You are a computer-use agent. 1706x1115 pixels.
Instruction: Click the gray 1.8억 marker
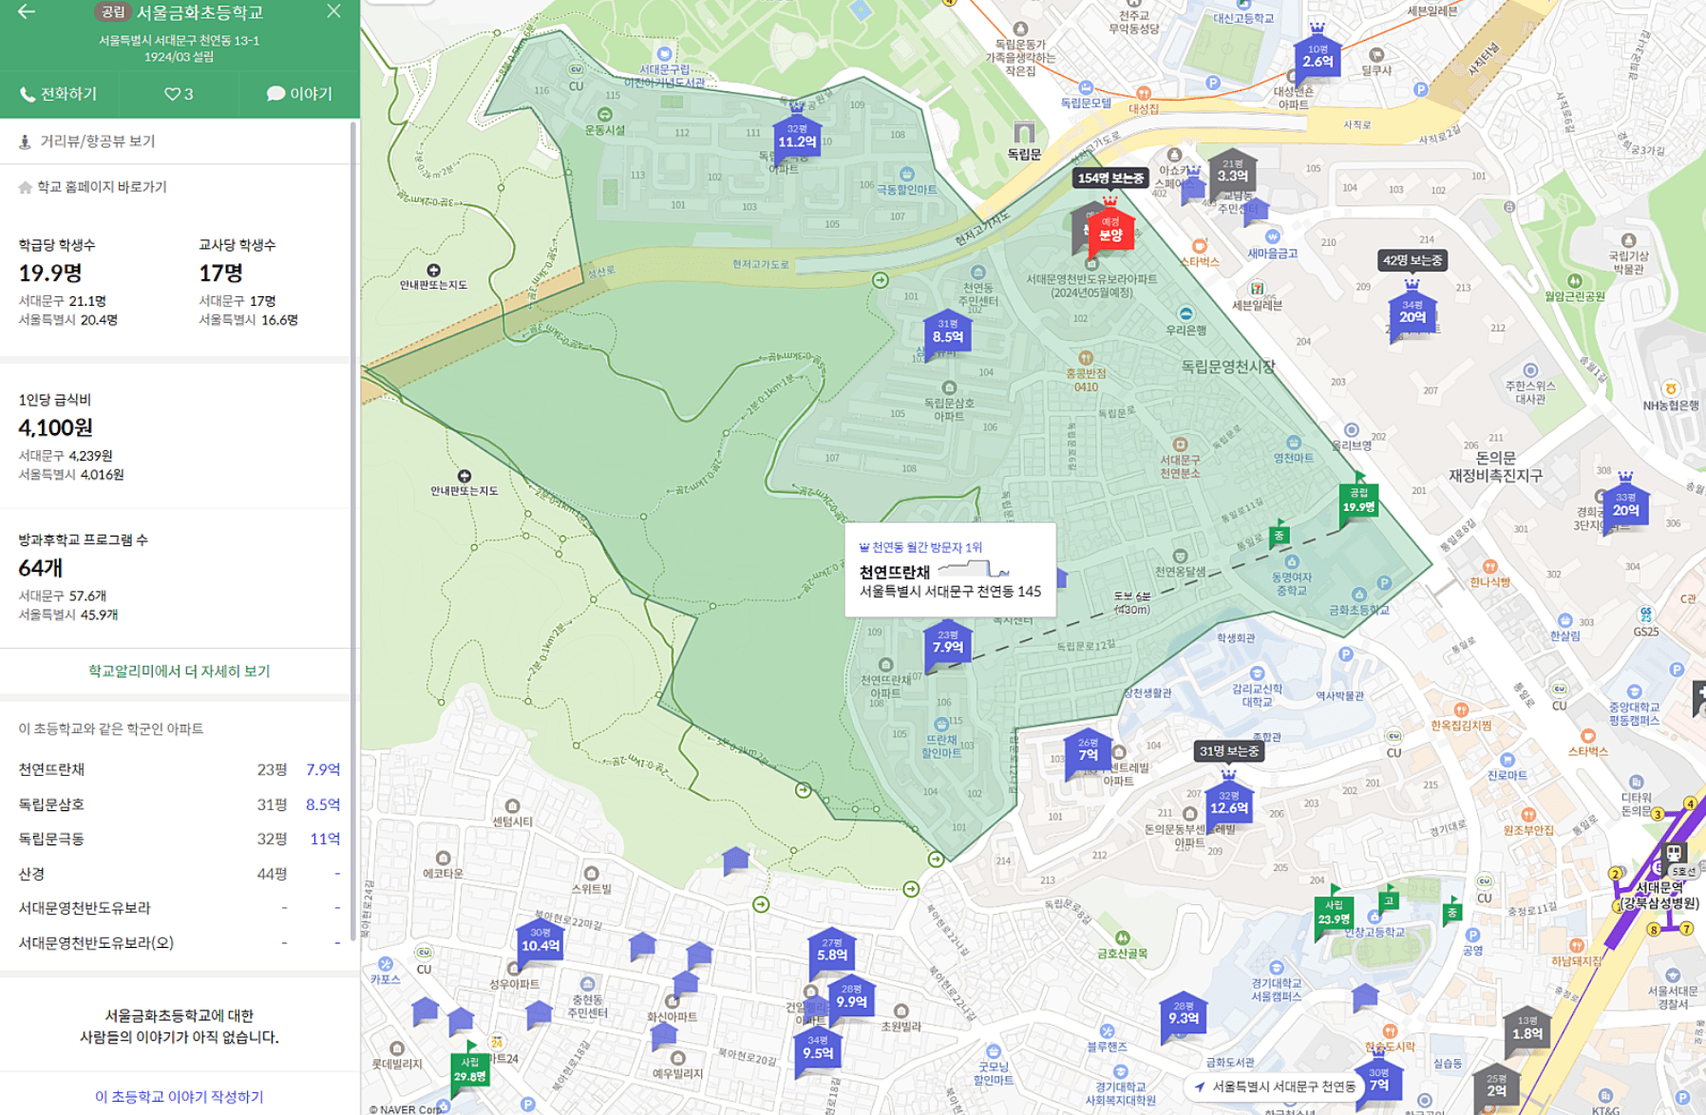[x=1527, y=1030]
